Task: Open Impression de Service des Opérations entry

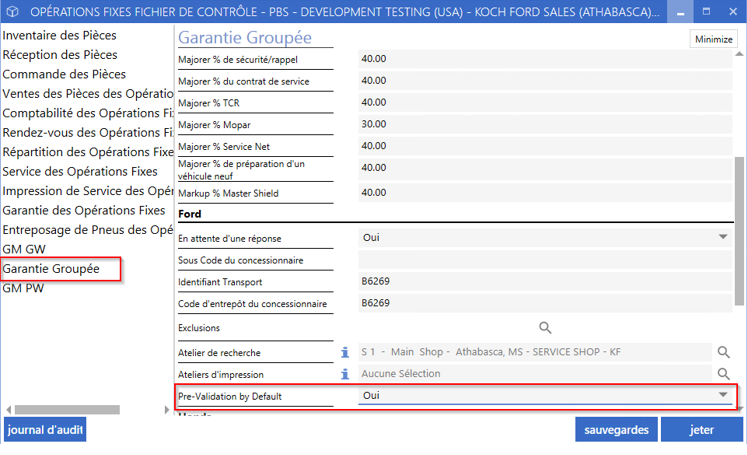Action: [88, 191]
